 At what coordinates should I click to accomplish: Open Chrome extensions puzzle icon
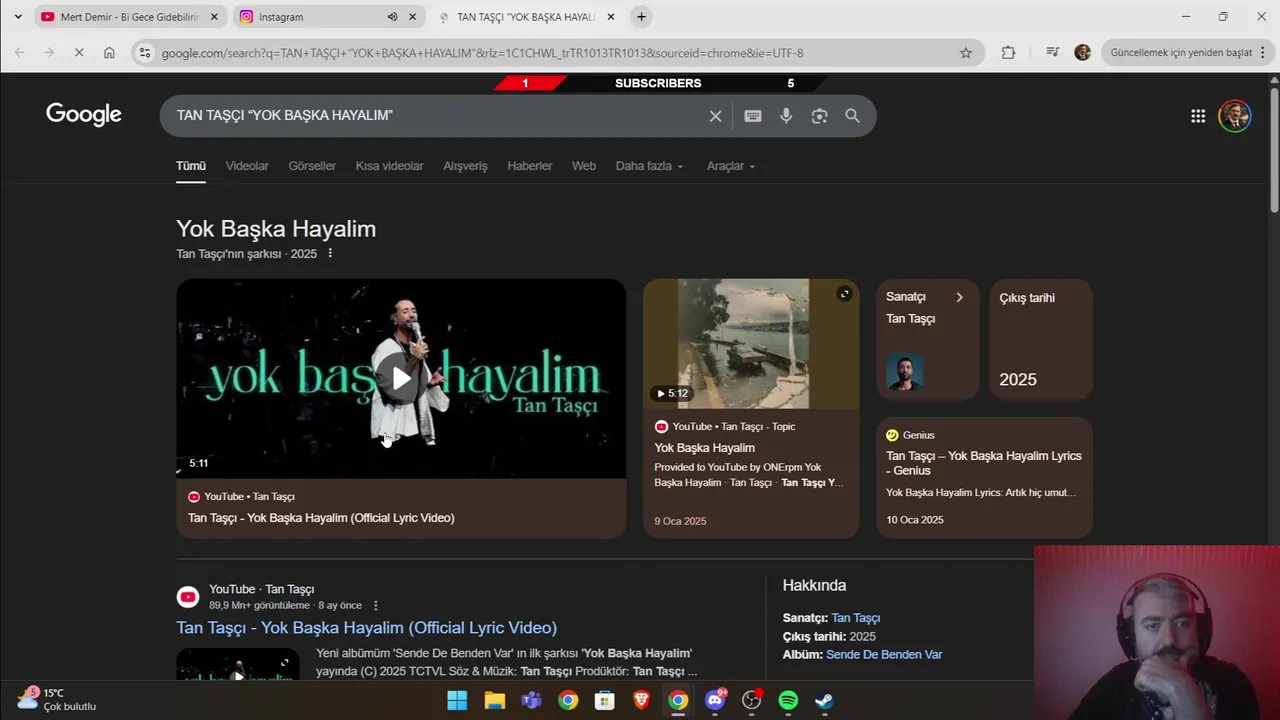point(1008,53)
